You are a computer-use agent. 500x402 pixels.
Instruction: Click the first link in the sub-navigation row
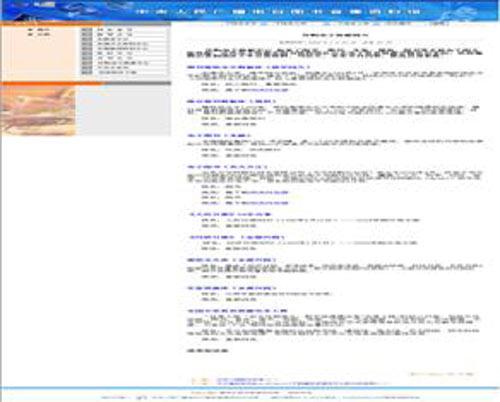(x=241, y=24)
